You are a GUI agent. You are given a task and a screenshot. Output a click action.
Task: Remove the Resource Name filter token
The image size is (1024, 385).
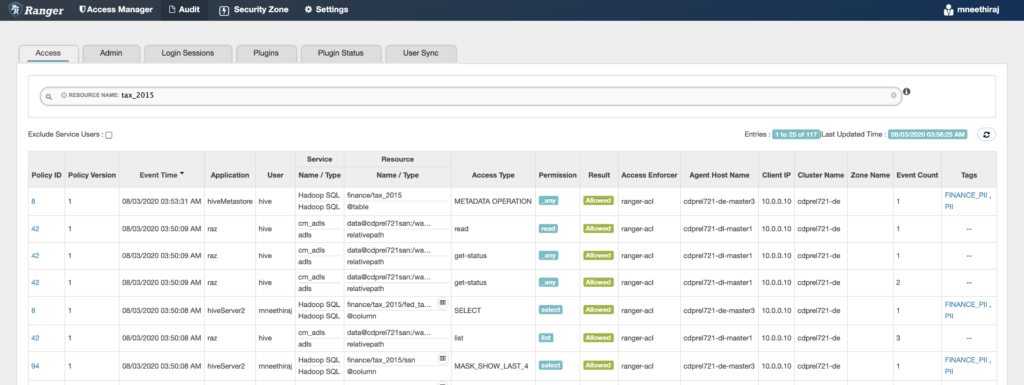tap(63, 95)
